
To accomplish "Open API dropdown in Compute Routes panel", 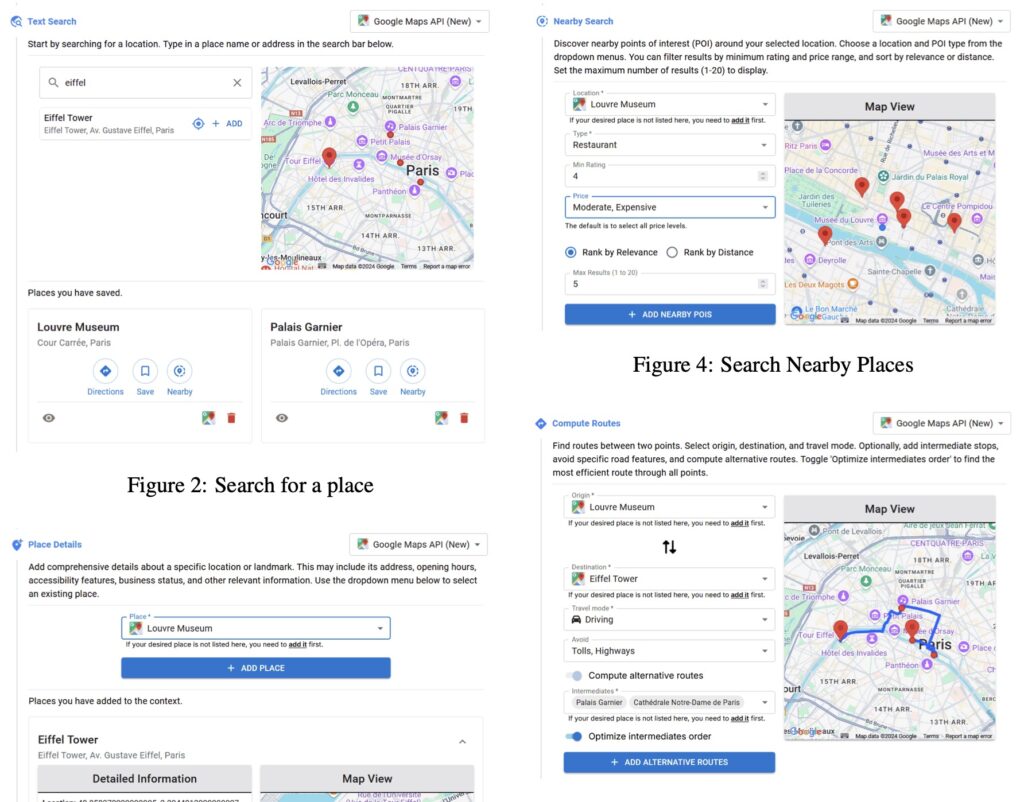I will click(942, 423).
